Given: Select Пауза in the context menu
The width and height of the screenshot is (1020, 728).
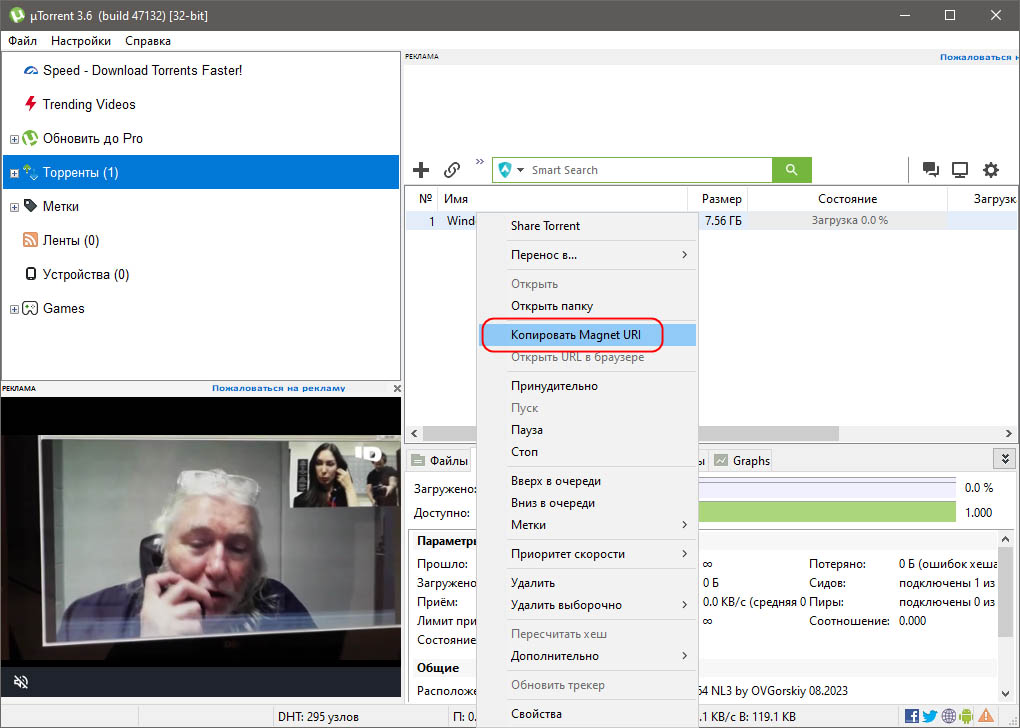Looking at the screenshot, I should tap(587, 430).
